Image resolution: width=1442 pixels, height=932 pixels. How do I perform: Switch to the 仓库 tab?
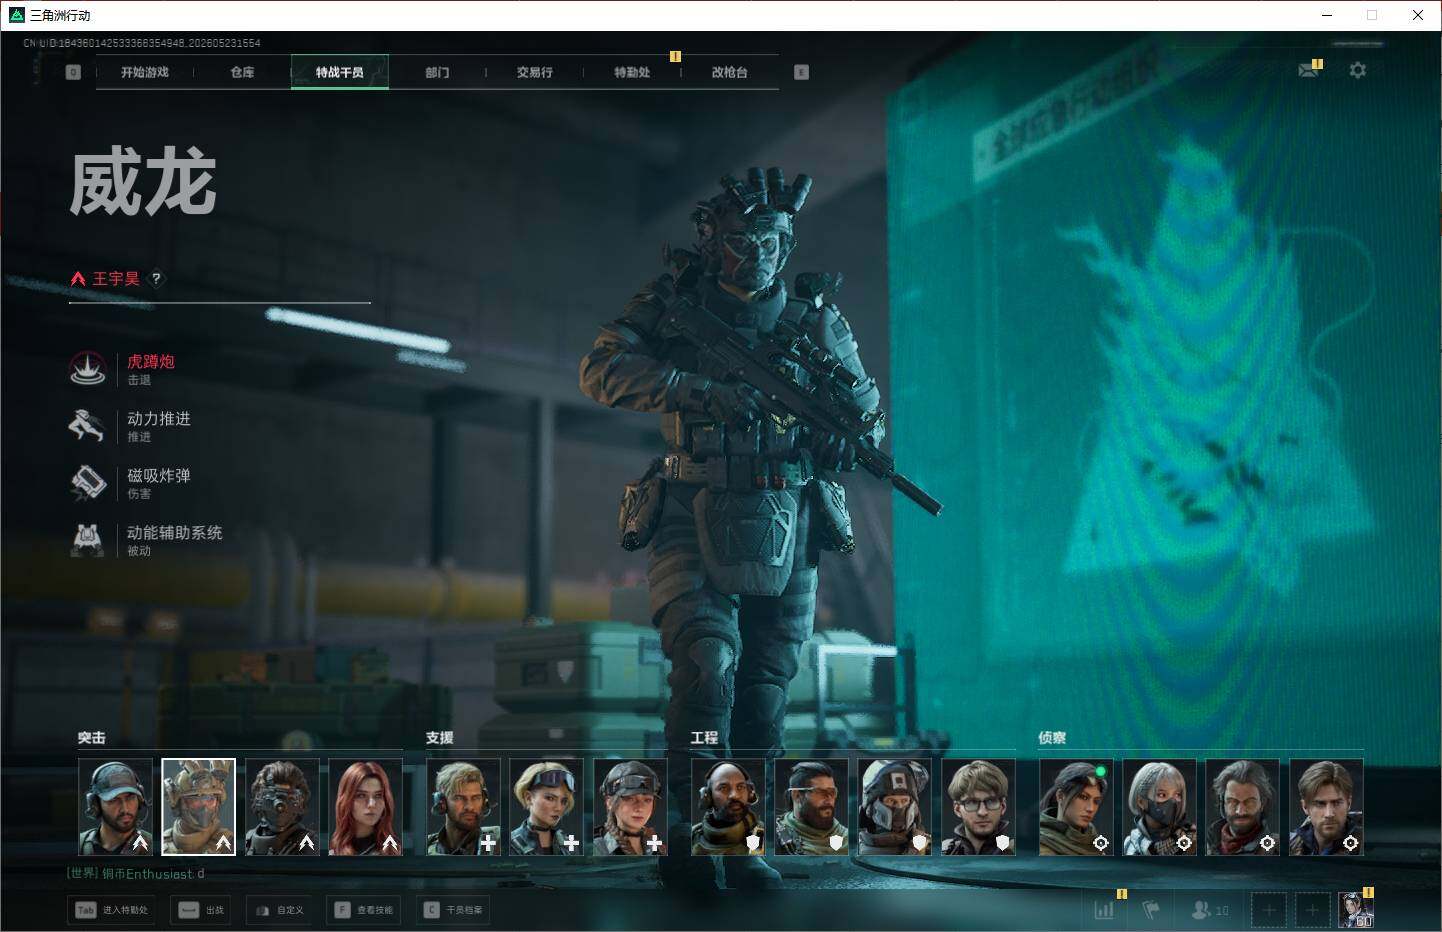(242, 72)
